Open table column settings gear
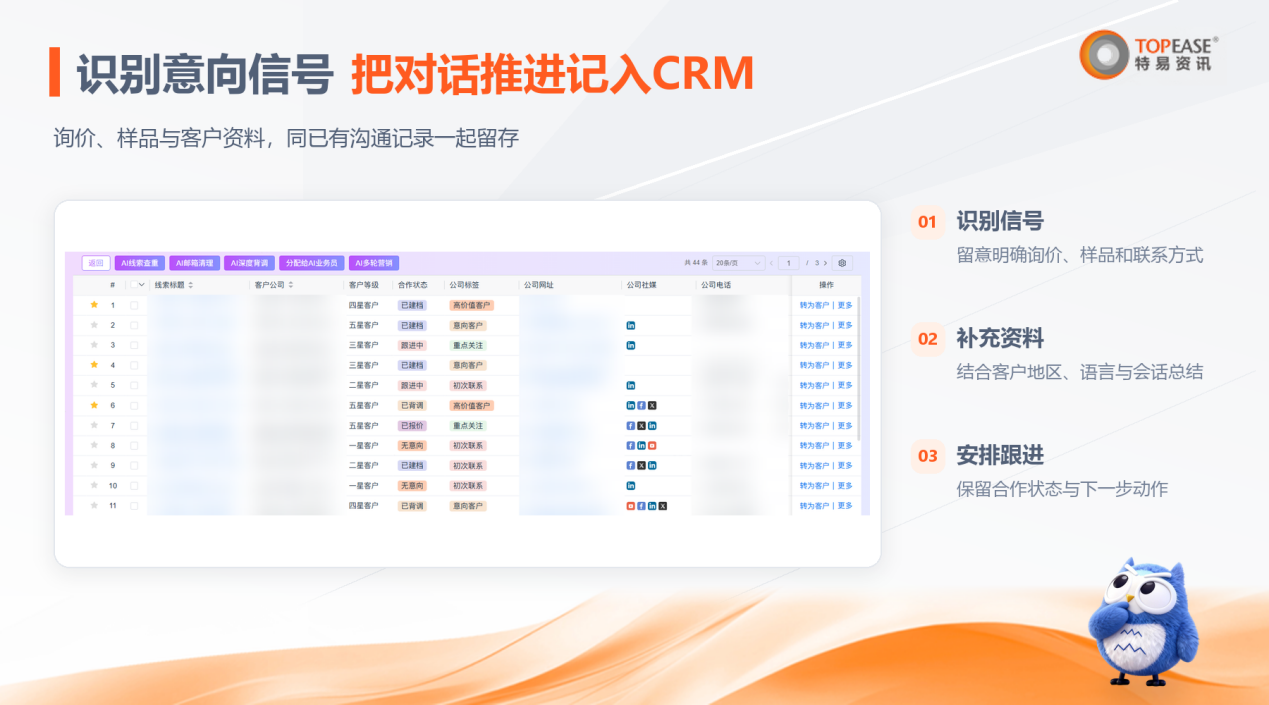 pyautogui.click(x=842, y=263)
